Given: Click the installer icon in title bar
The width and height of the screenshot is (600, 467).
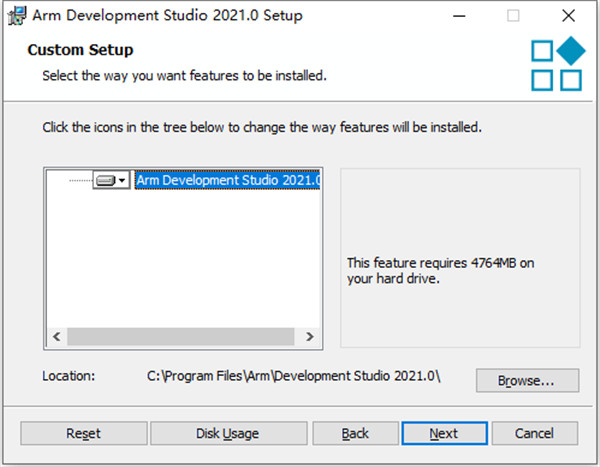Looking at the screenshot, I should coord(16,15).
